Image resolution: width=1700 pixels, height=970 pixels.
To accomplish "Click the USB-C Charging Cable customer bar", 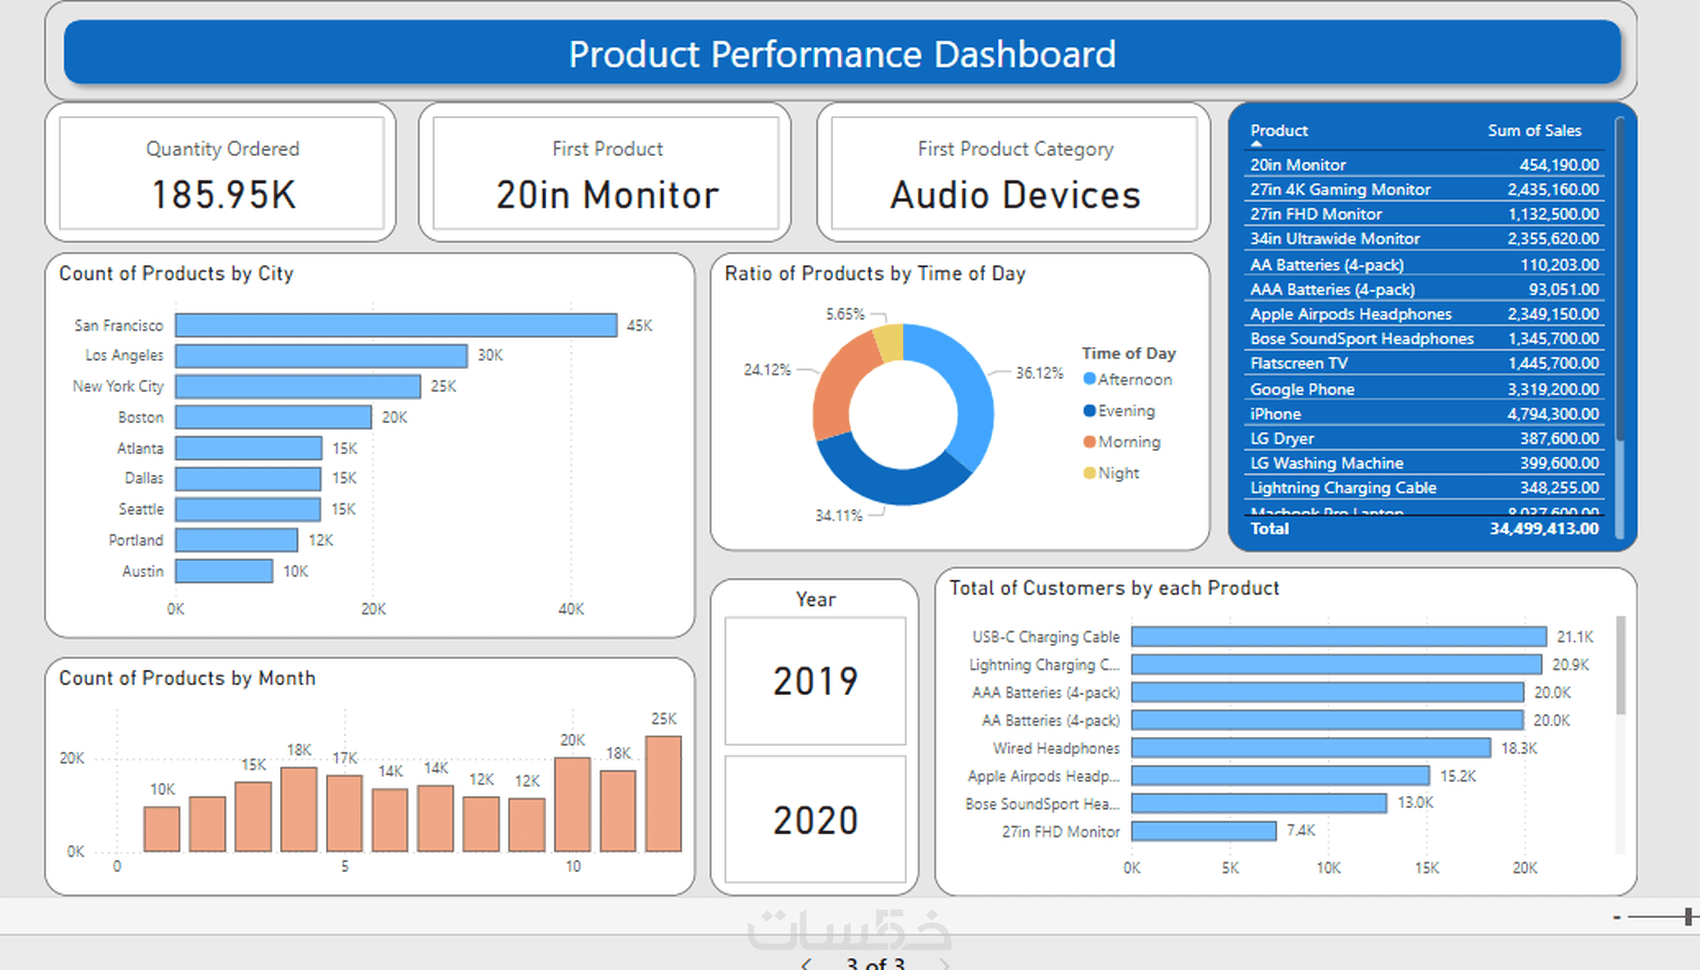I will [x=1339, y=637].
